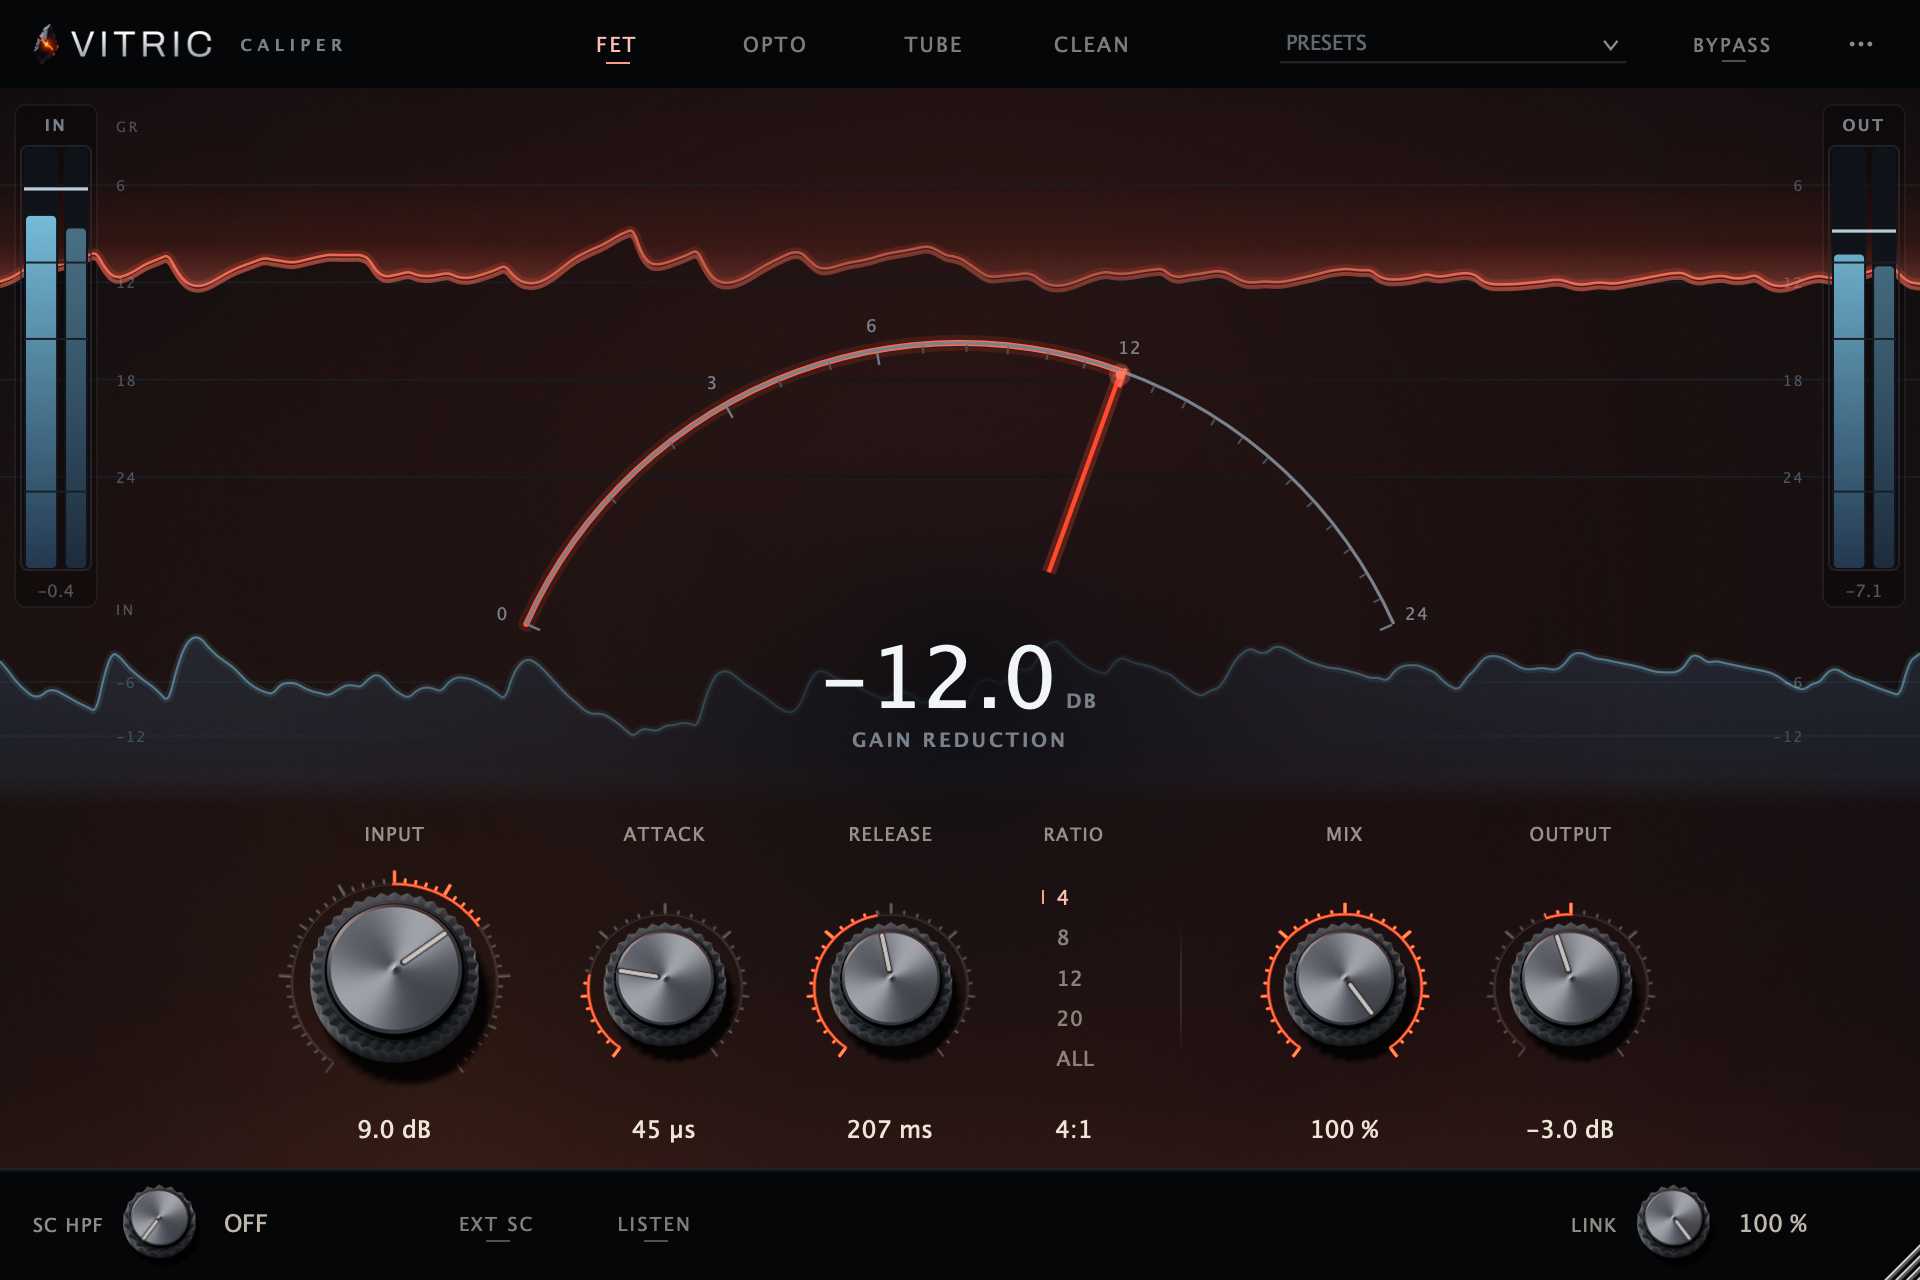Select ratio 8
The height and width of the screenshot is (1280, 1920).
1063,938
